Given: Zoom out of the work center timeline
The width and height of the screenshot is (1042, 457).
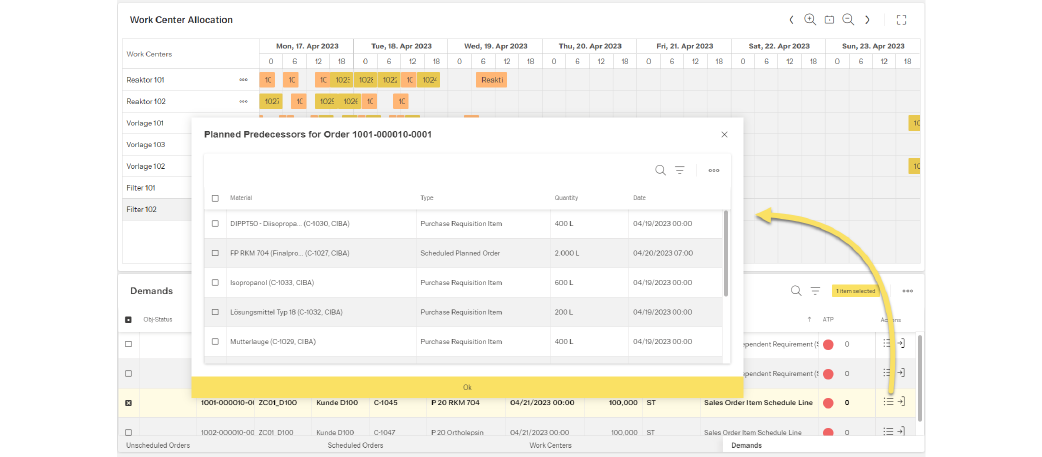Looking at the screenshot, I should coord(848,20).
